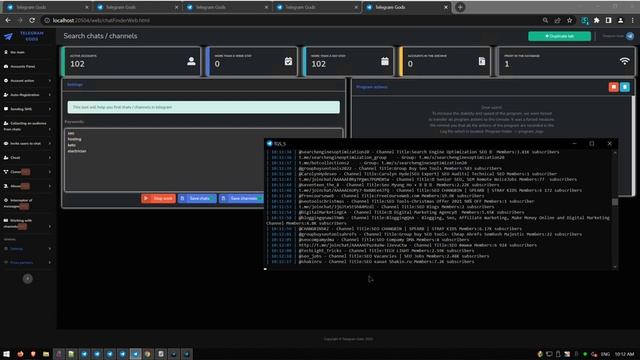Click the Stop work button
This screenshot has width=640, height=360.
158,198
